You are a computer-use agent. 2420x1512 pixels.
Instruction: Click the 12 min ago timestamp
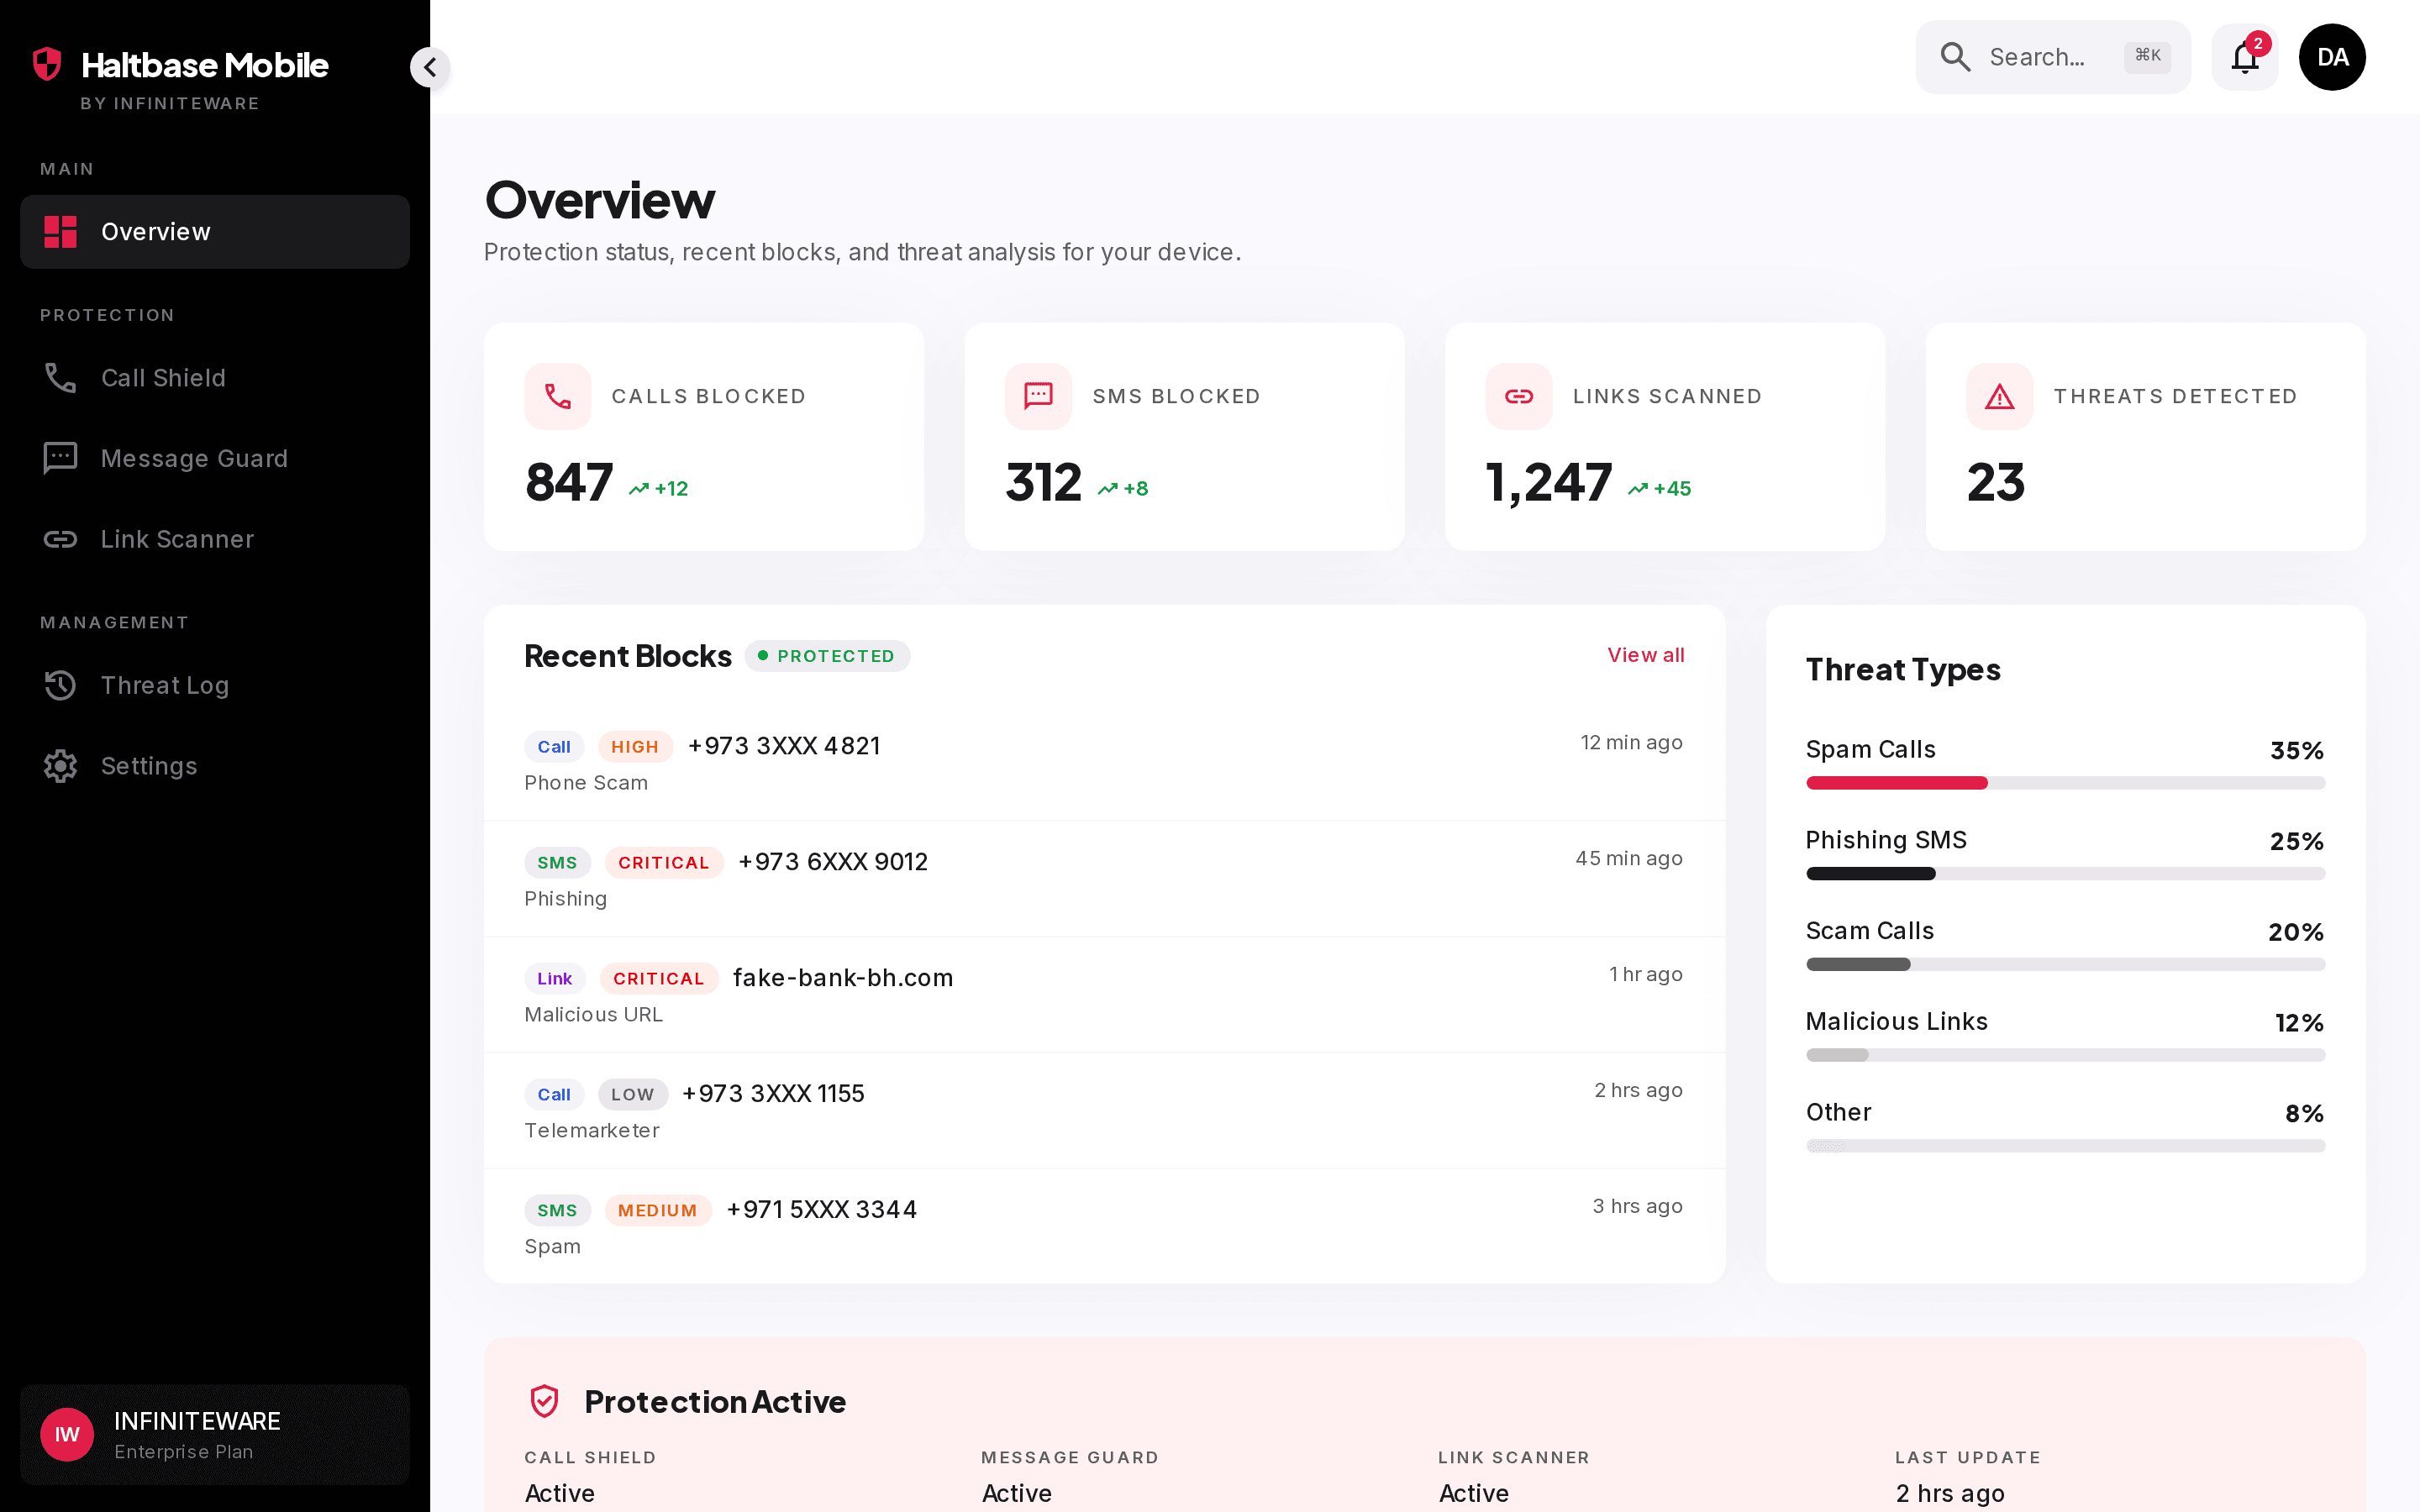[x=1631, y=742]
